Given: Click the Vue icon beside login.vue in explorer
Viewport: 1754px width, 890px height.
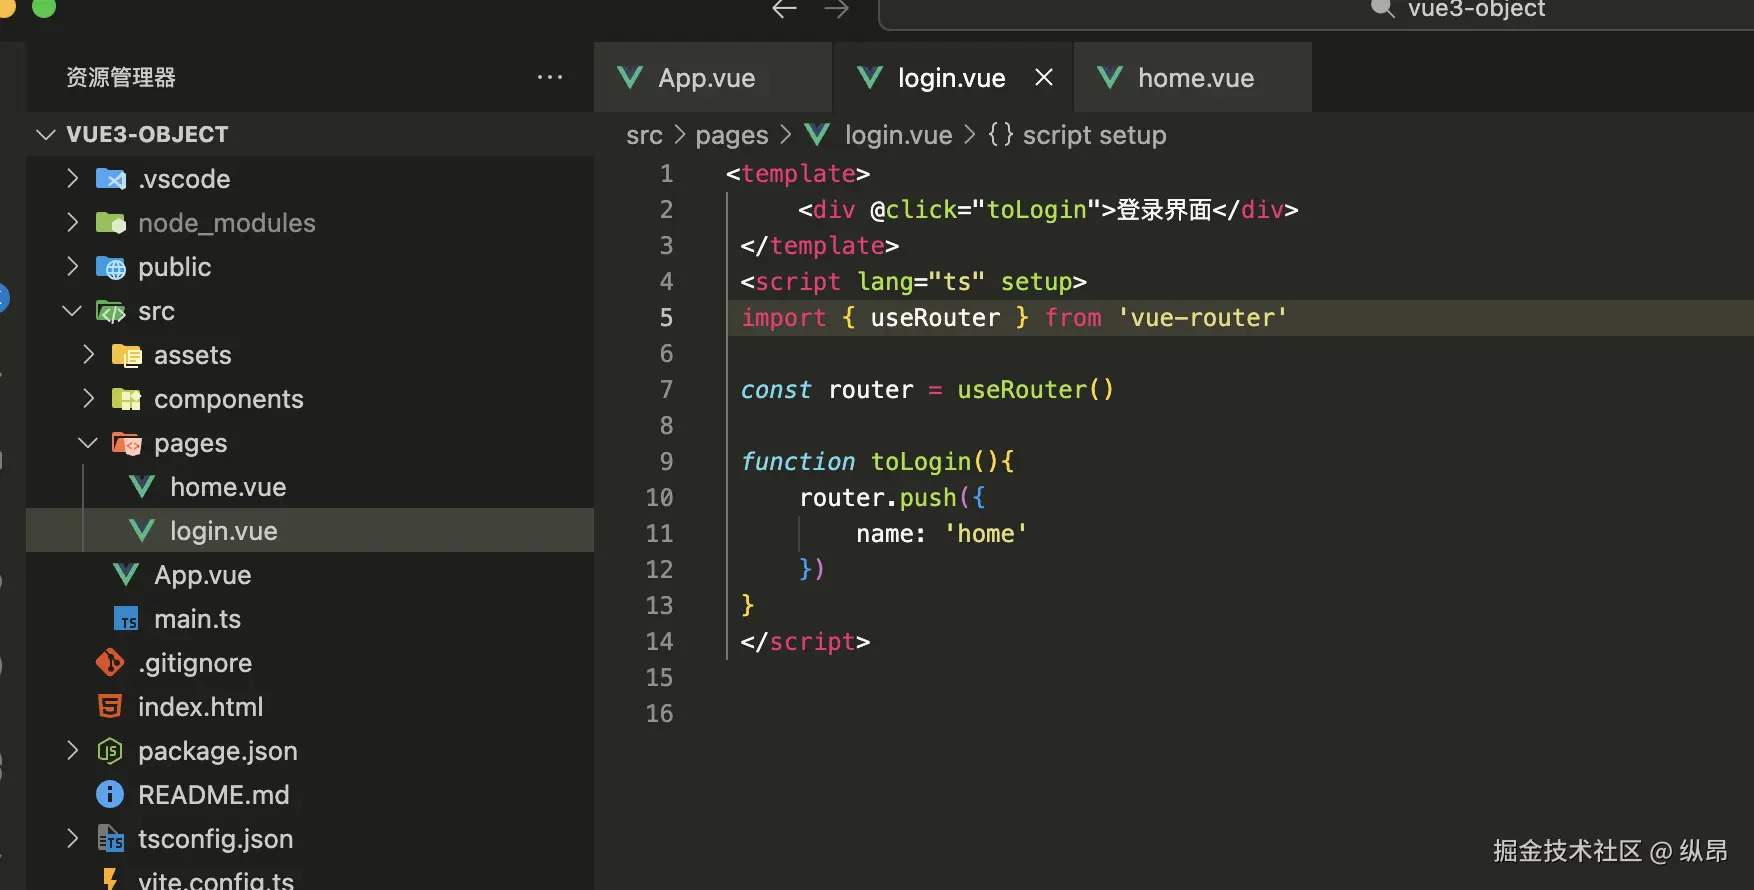Looking at the screenshot, I should coord(143,531).
